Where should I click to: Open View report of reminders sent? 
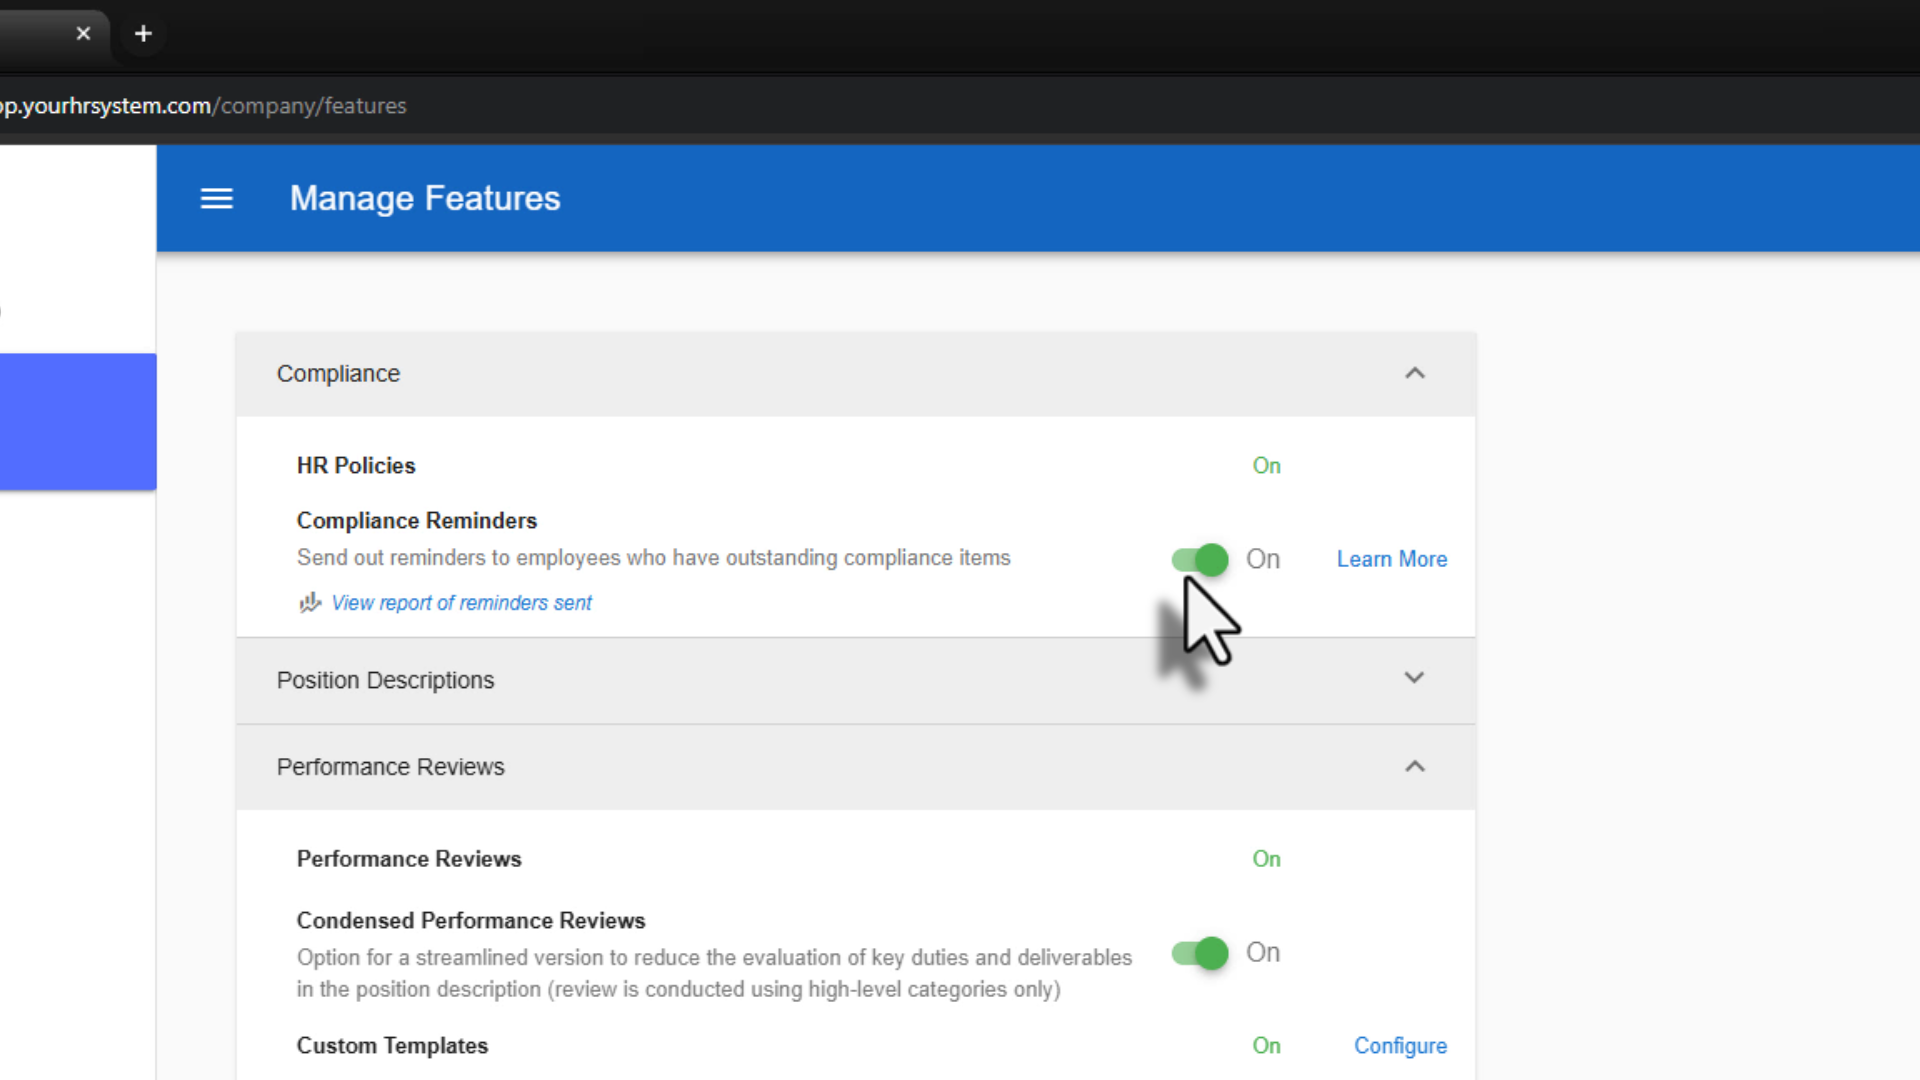pos(461,603)
